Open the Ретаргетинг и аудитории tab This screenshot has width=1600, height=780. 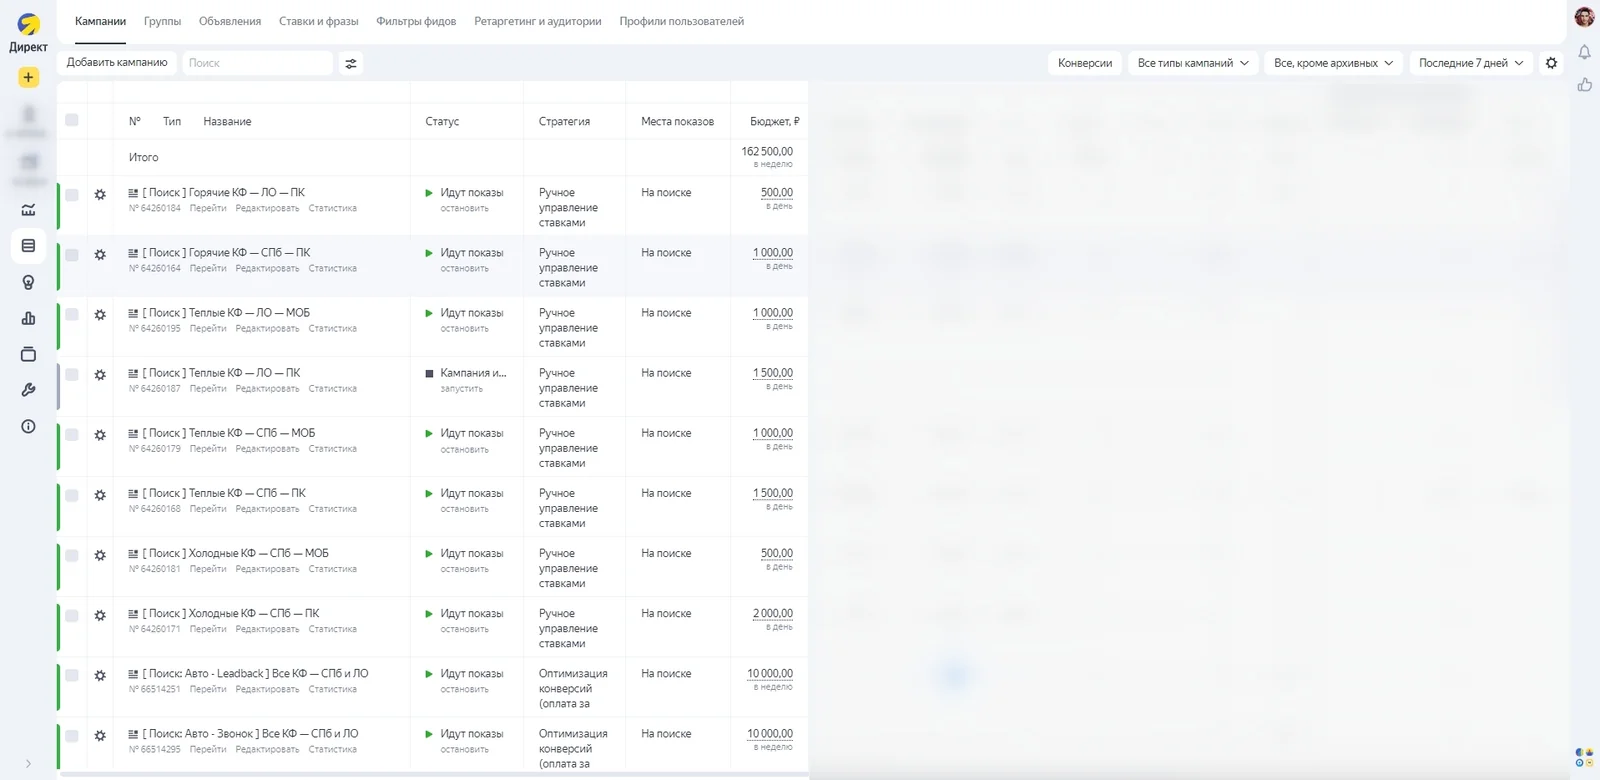[538, 21]
